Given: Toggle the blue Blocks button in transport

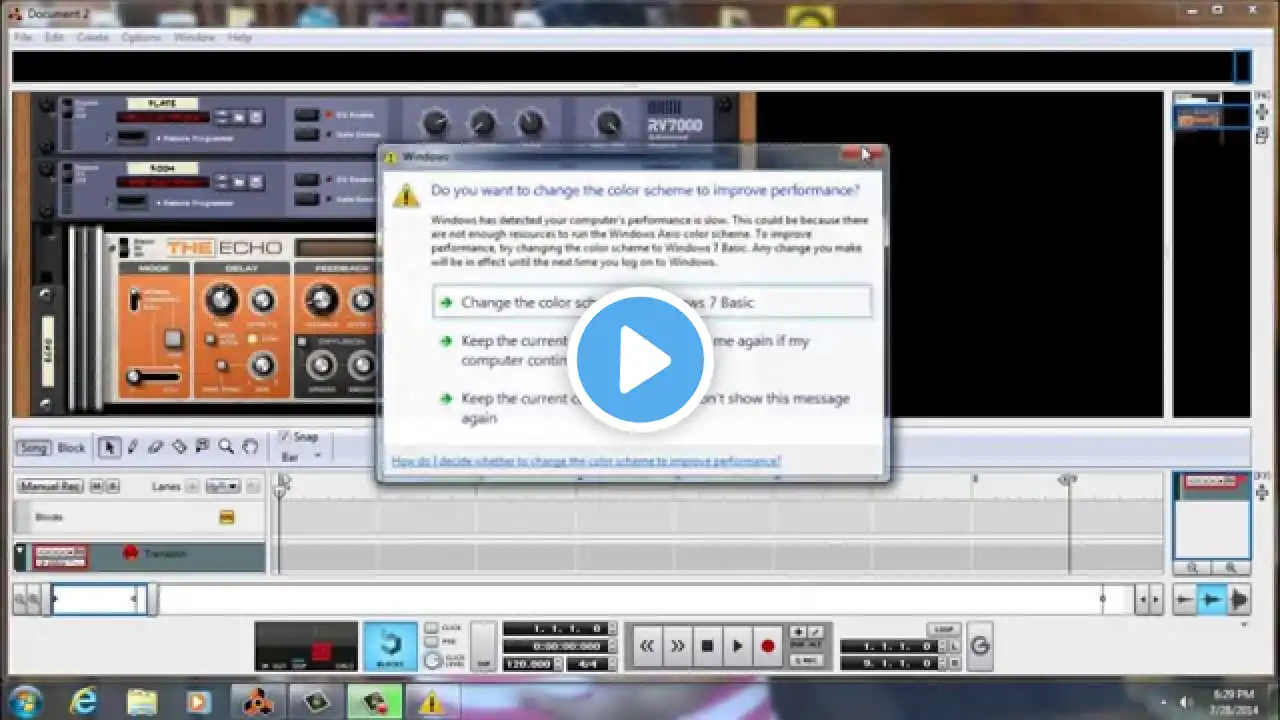Looking at the screenshot, I should pyautogui.click(x=390, y=646).
